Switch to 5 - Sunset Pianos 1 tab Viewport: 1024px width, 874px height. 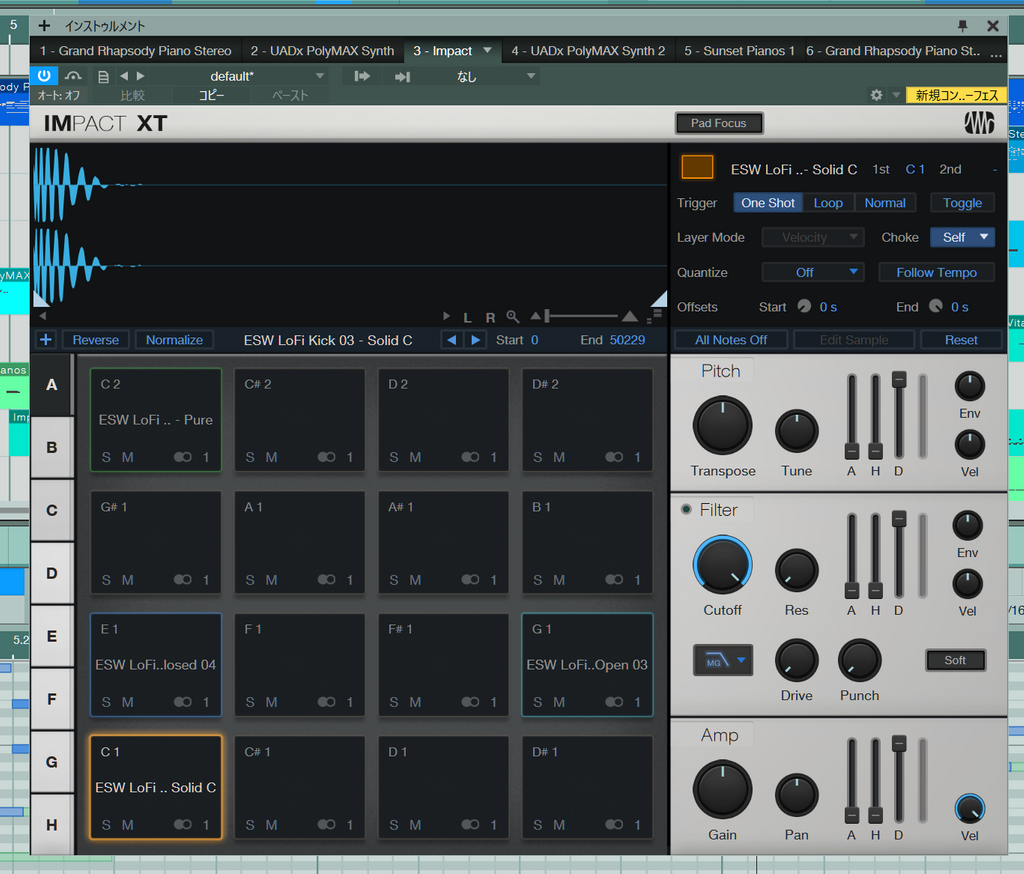(739, 51)
